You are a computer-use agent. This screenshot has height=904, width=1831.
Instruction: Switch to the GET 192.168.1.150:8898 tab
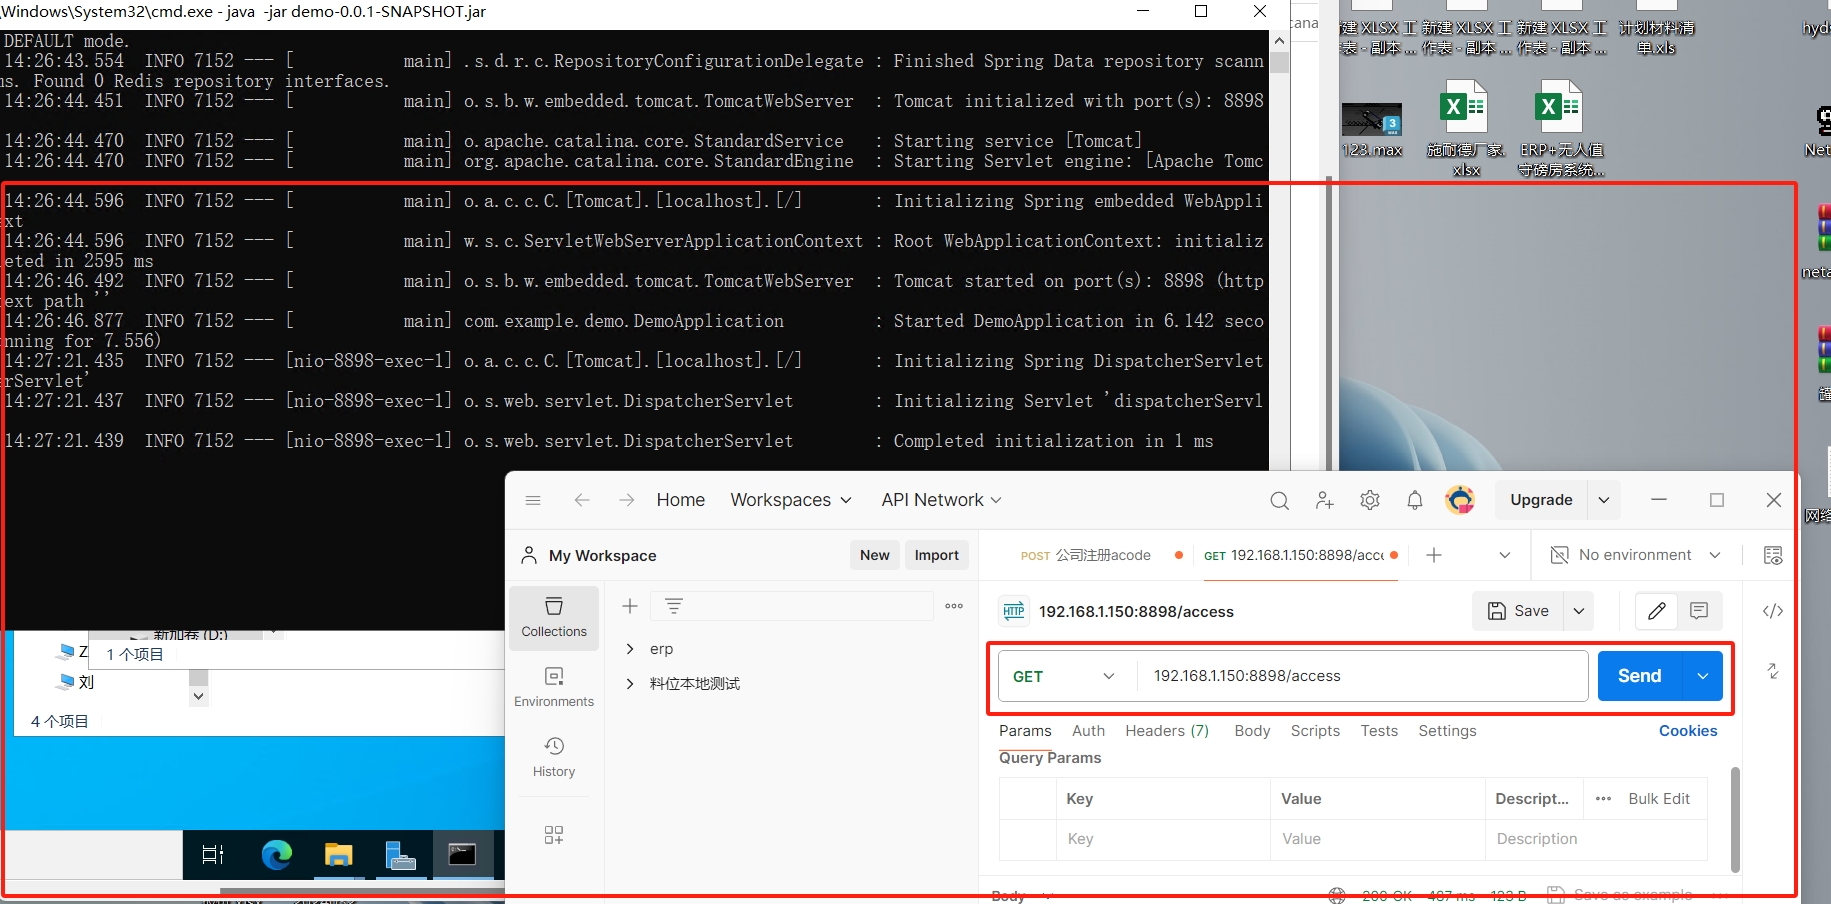point(1294,555)
